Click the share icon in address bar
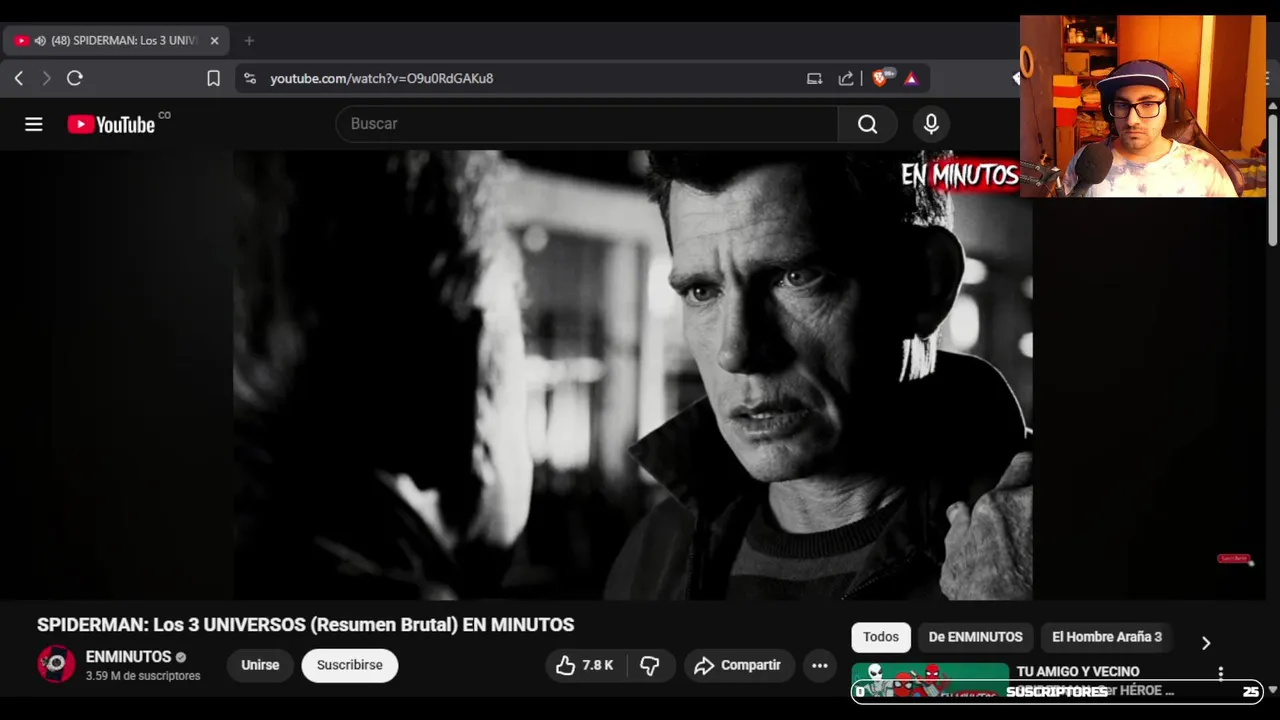Screen dimensions: 1280x720 tap(846, 78)
